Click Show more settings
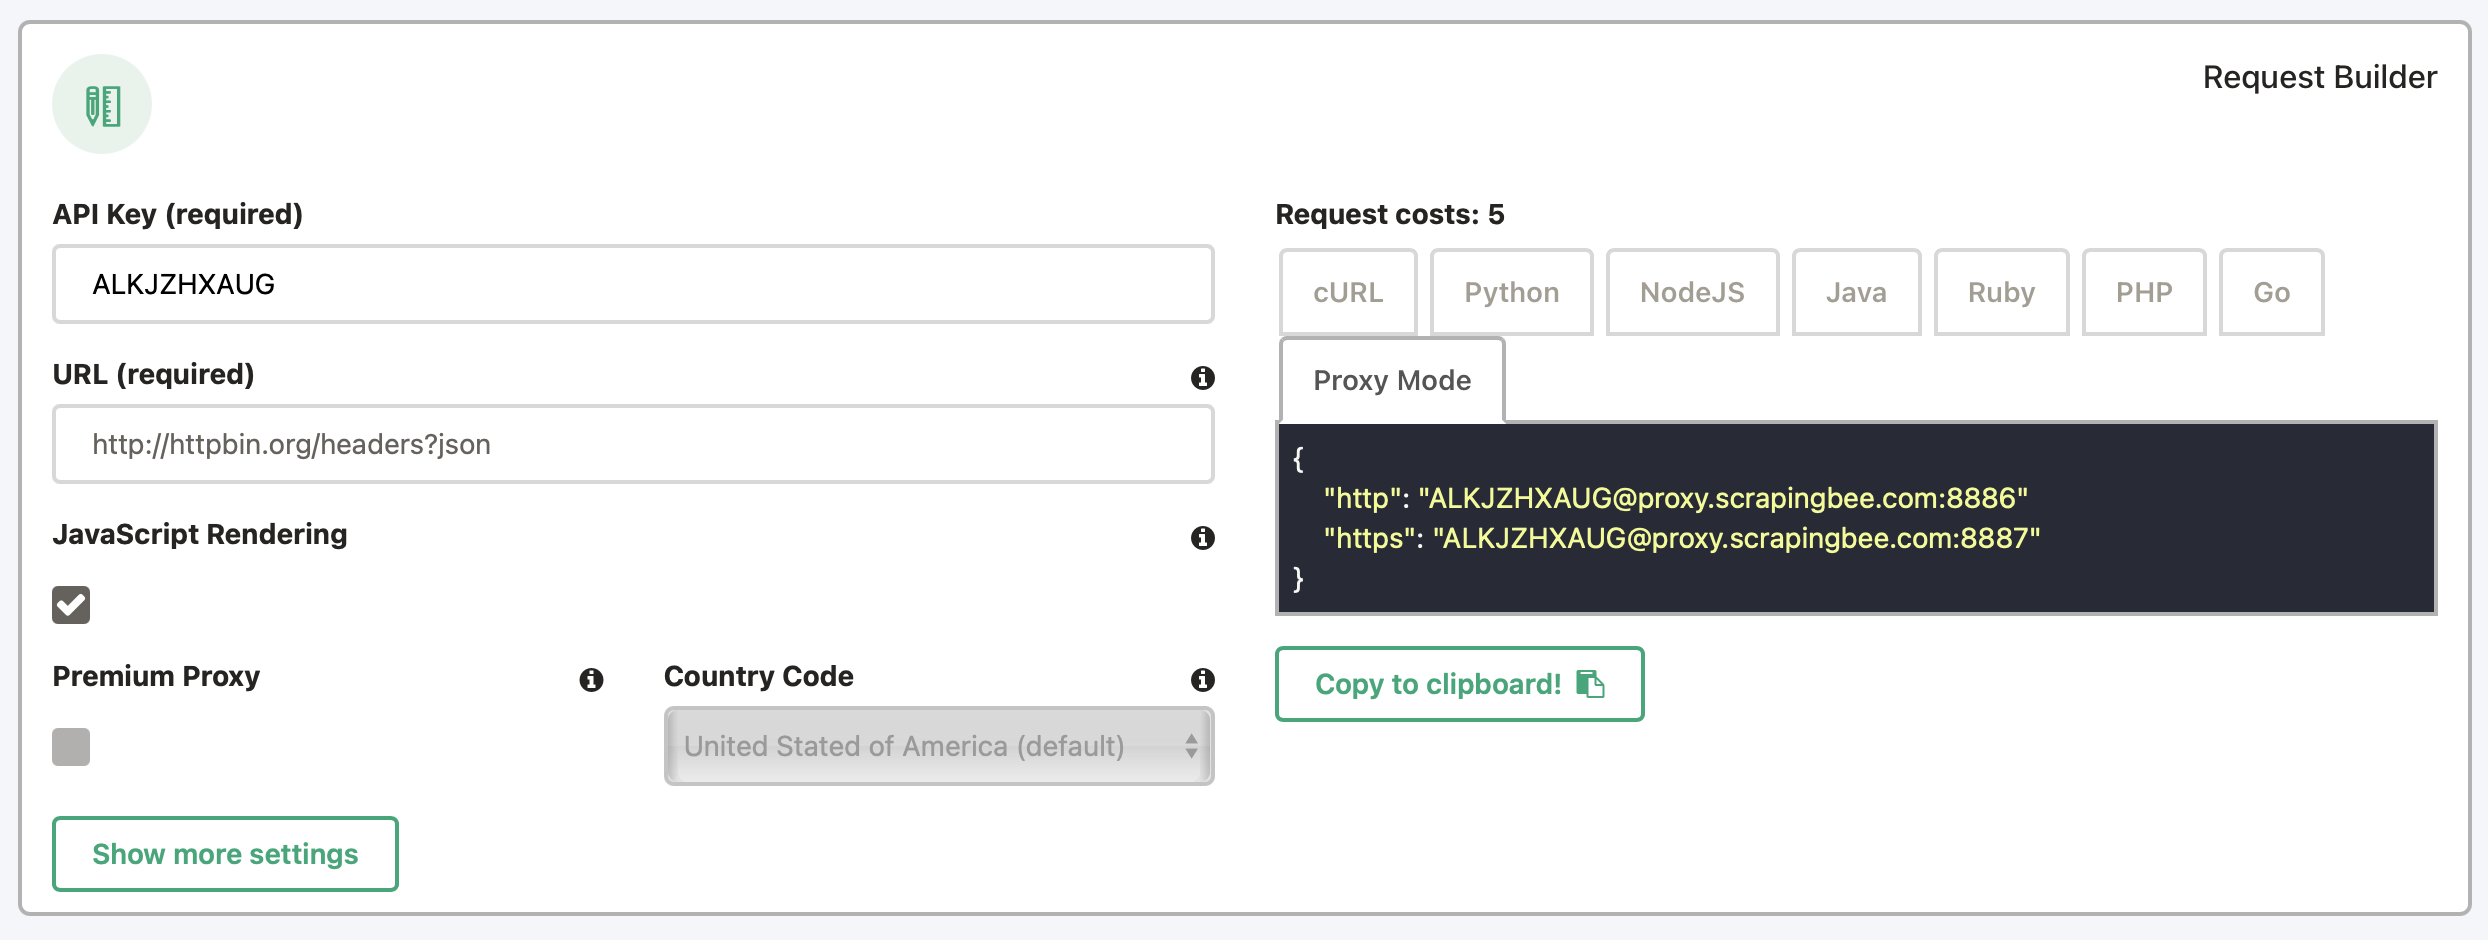 [x=224, y=854]
